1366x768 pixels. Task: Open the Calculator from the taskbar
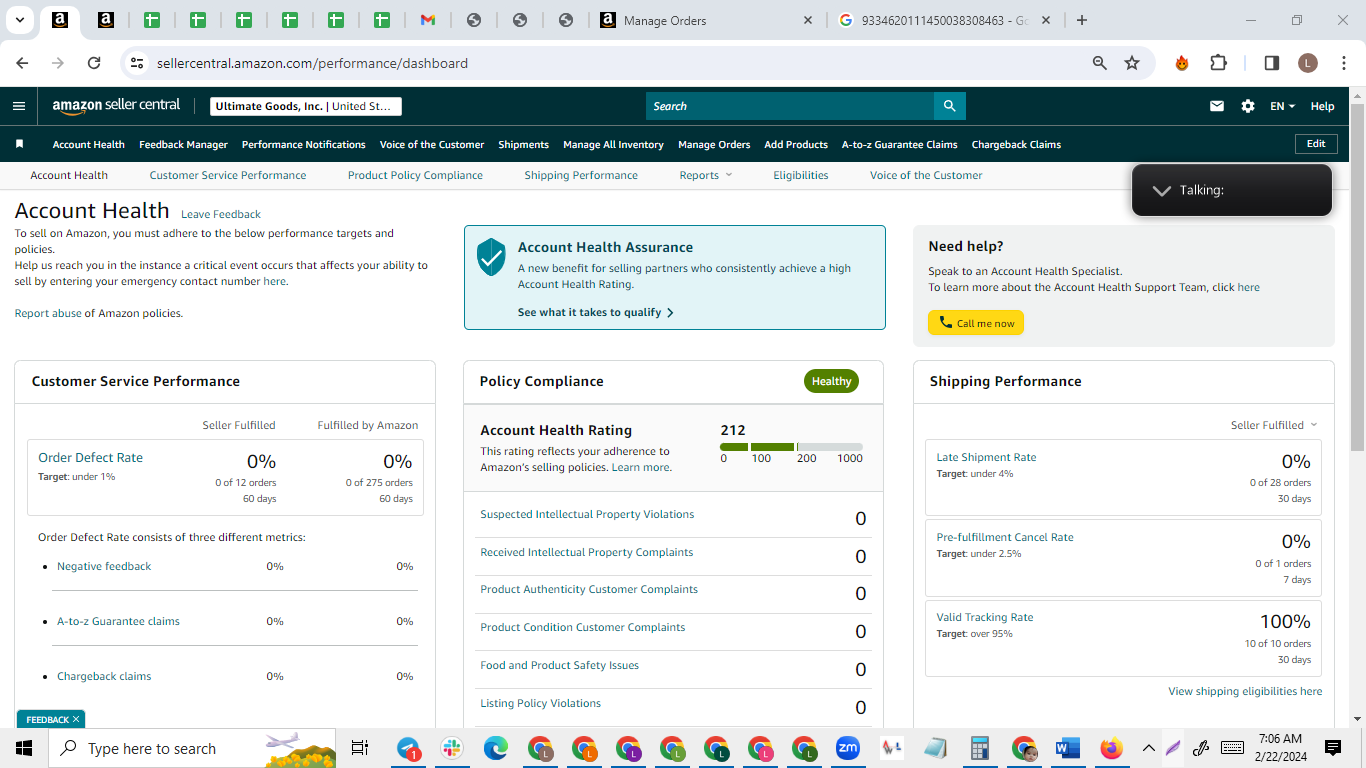coord(979,748)
